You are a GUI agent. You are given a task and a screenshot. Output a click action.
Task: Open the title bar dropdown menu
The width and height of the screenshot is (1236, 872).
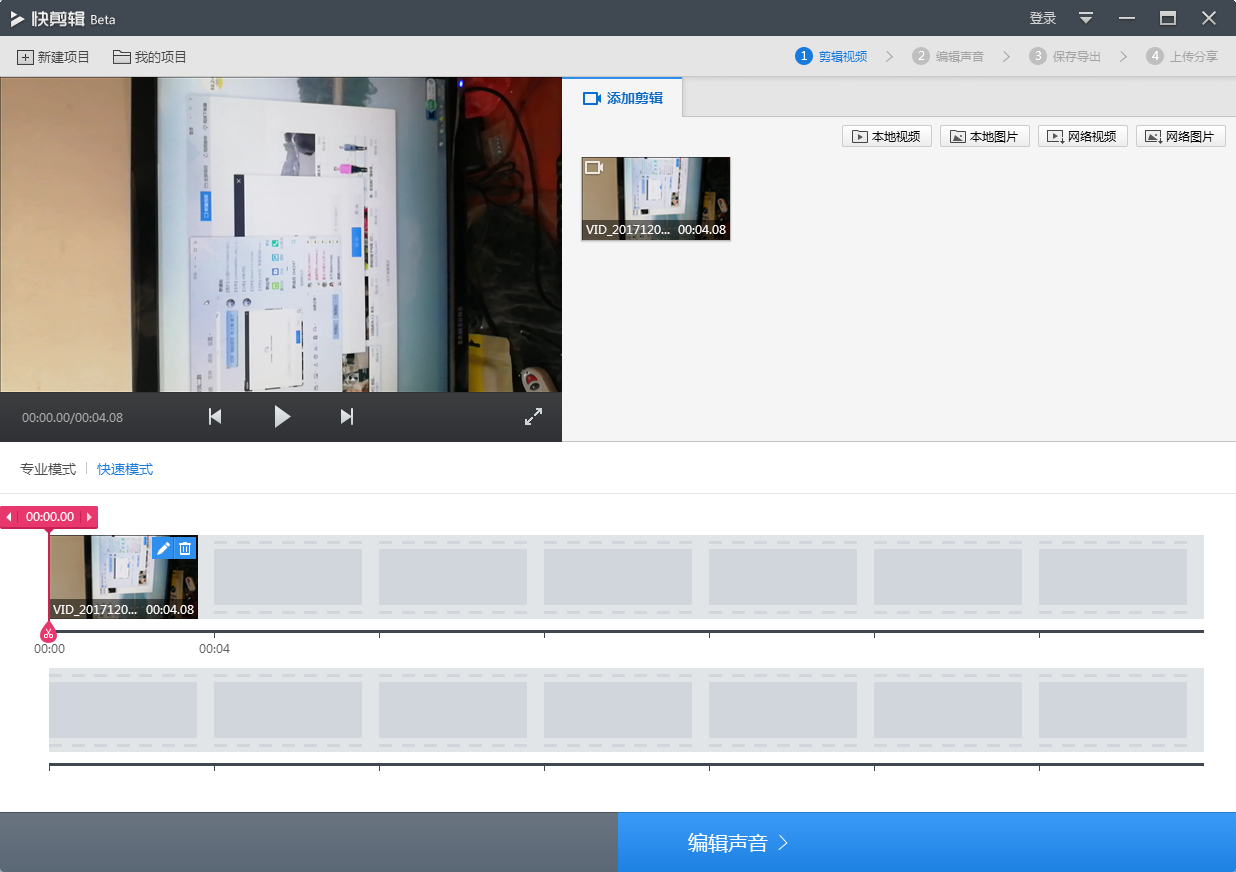pyautogui.click(x=1086, y=18)
